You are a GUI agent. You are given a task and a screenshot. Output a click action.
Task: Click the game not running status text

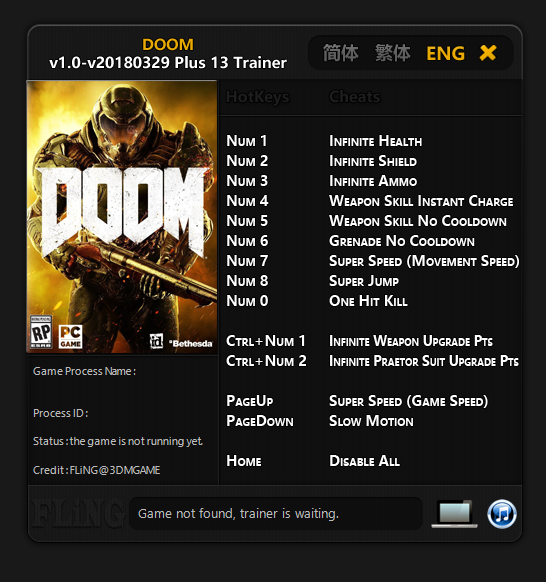(118, 441)
